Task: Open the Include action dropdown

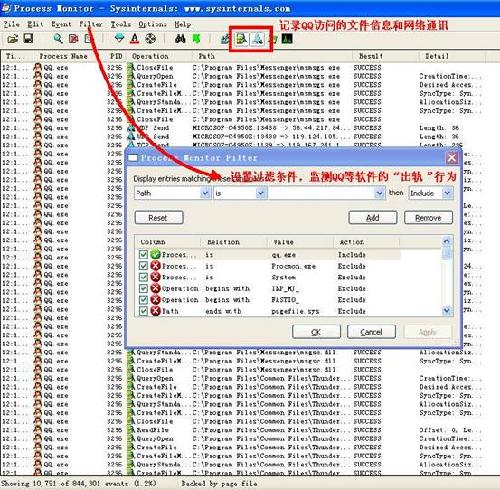Action: pos(447,193)
